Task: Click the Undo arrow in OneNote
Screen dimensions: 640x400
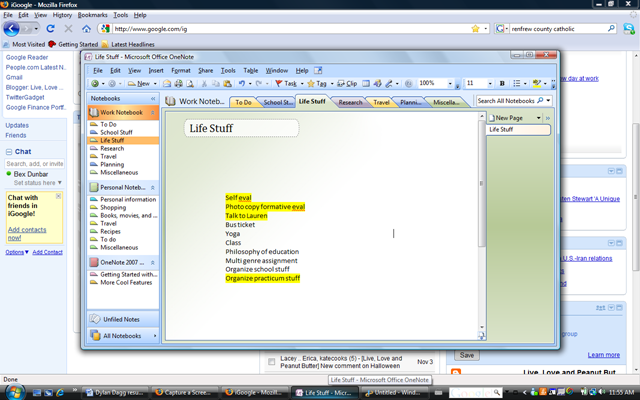Action: pyautogui.click(x=242, y=83)
